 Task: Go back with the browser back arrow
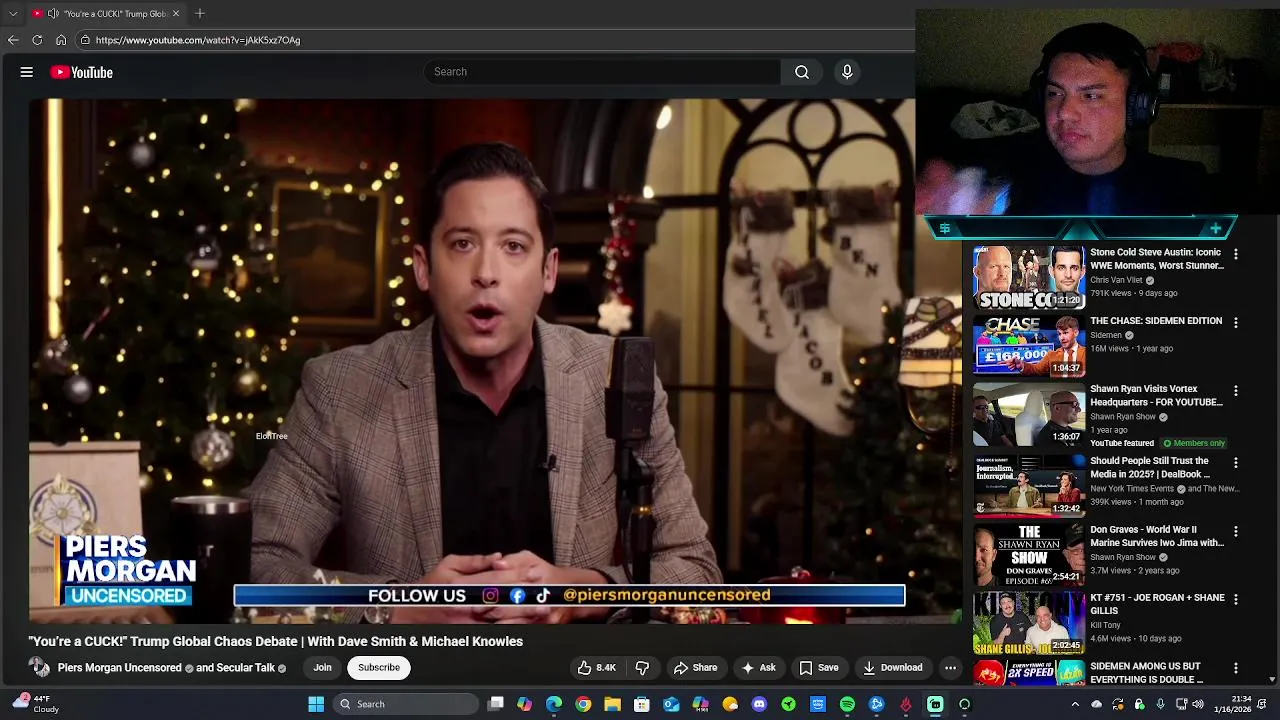coord(13,40)
